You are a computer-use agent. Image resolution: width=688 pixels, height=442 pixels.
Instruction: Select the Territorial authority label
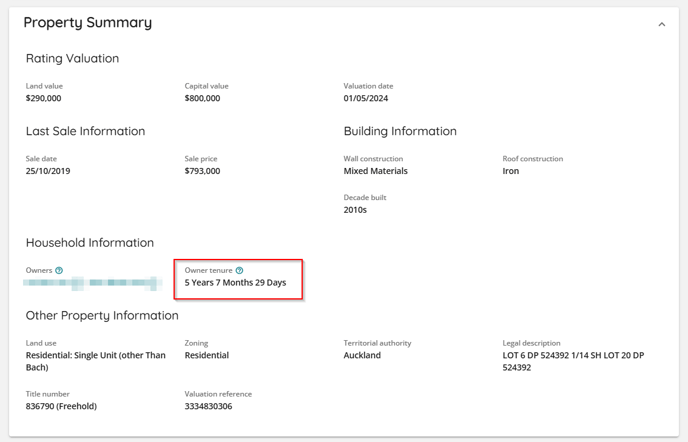[377, 343]
